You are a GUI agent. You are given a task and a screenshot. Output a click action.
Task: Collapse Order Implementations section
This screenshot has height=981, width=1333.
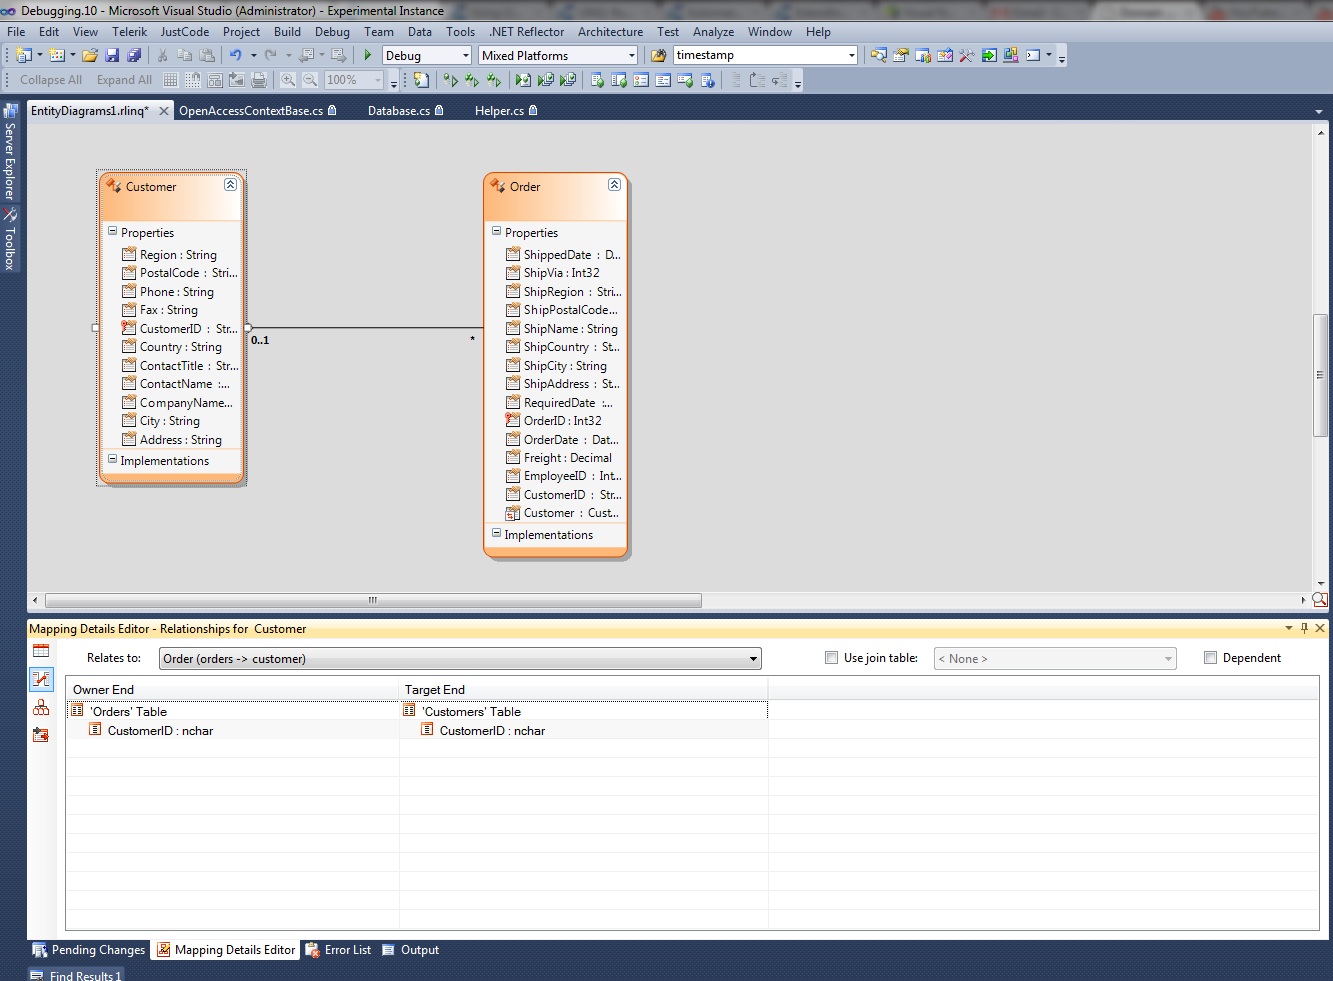[x=496, y=534]
